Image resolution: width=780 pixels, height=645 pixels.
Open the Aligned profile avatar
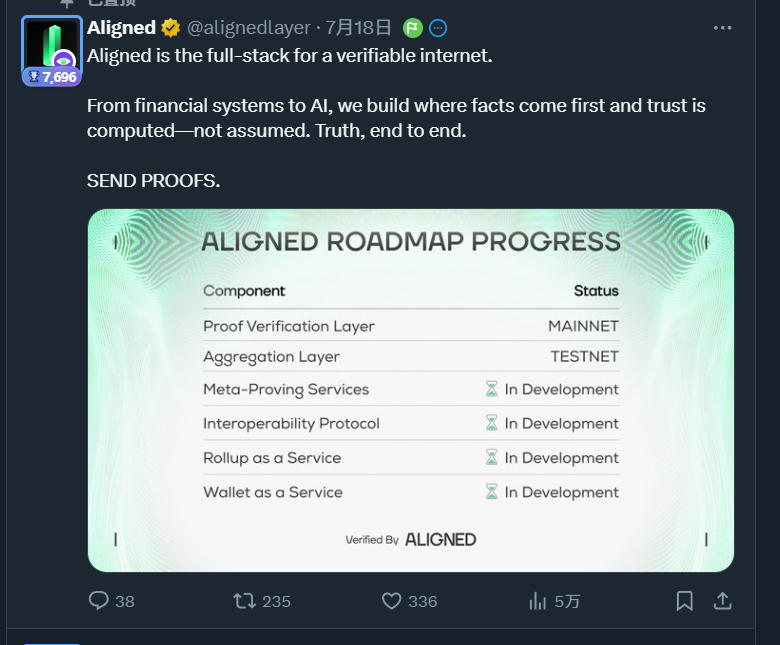pyautogui.click(x=52, y=45)
